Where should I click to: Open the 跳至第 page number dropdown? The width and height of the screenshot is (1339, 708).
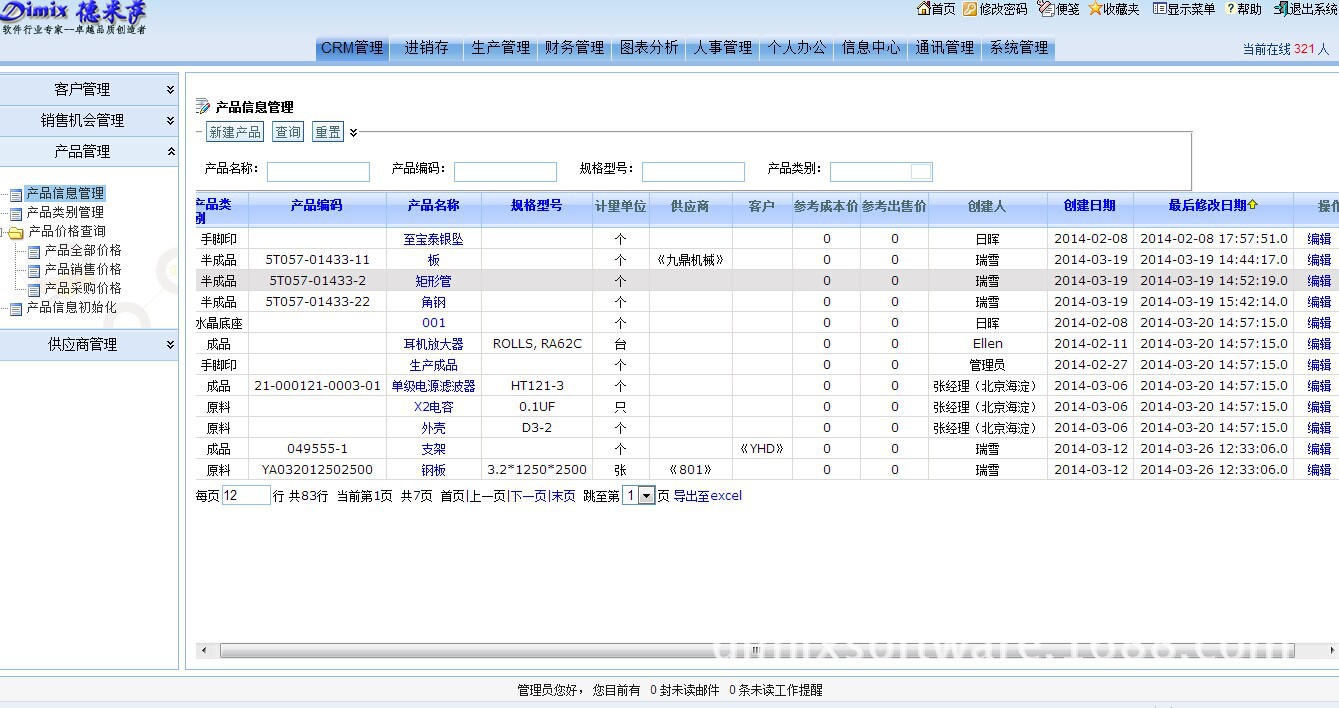[646, 496]
